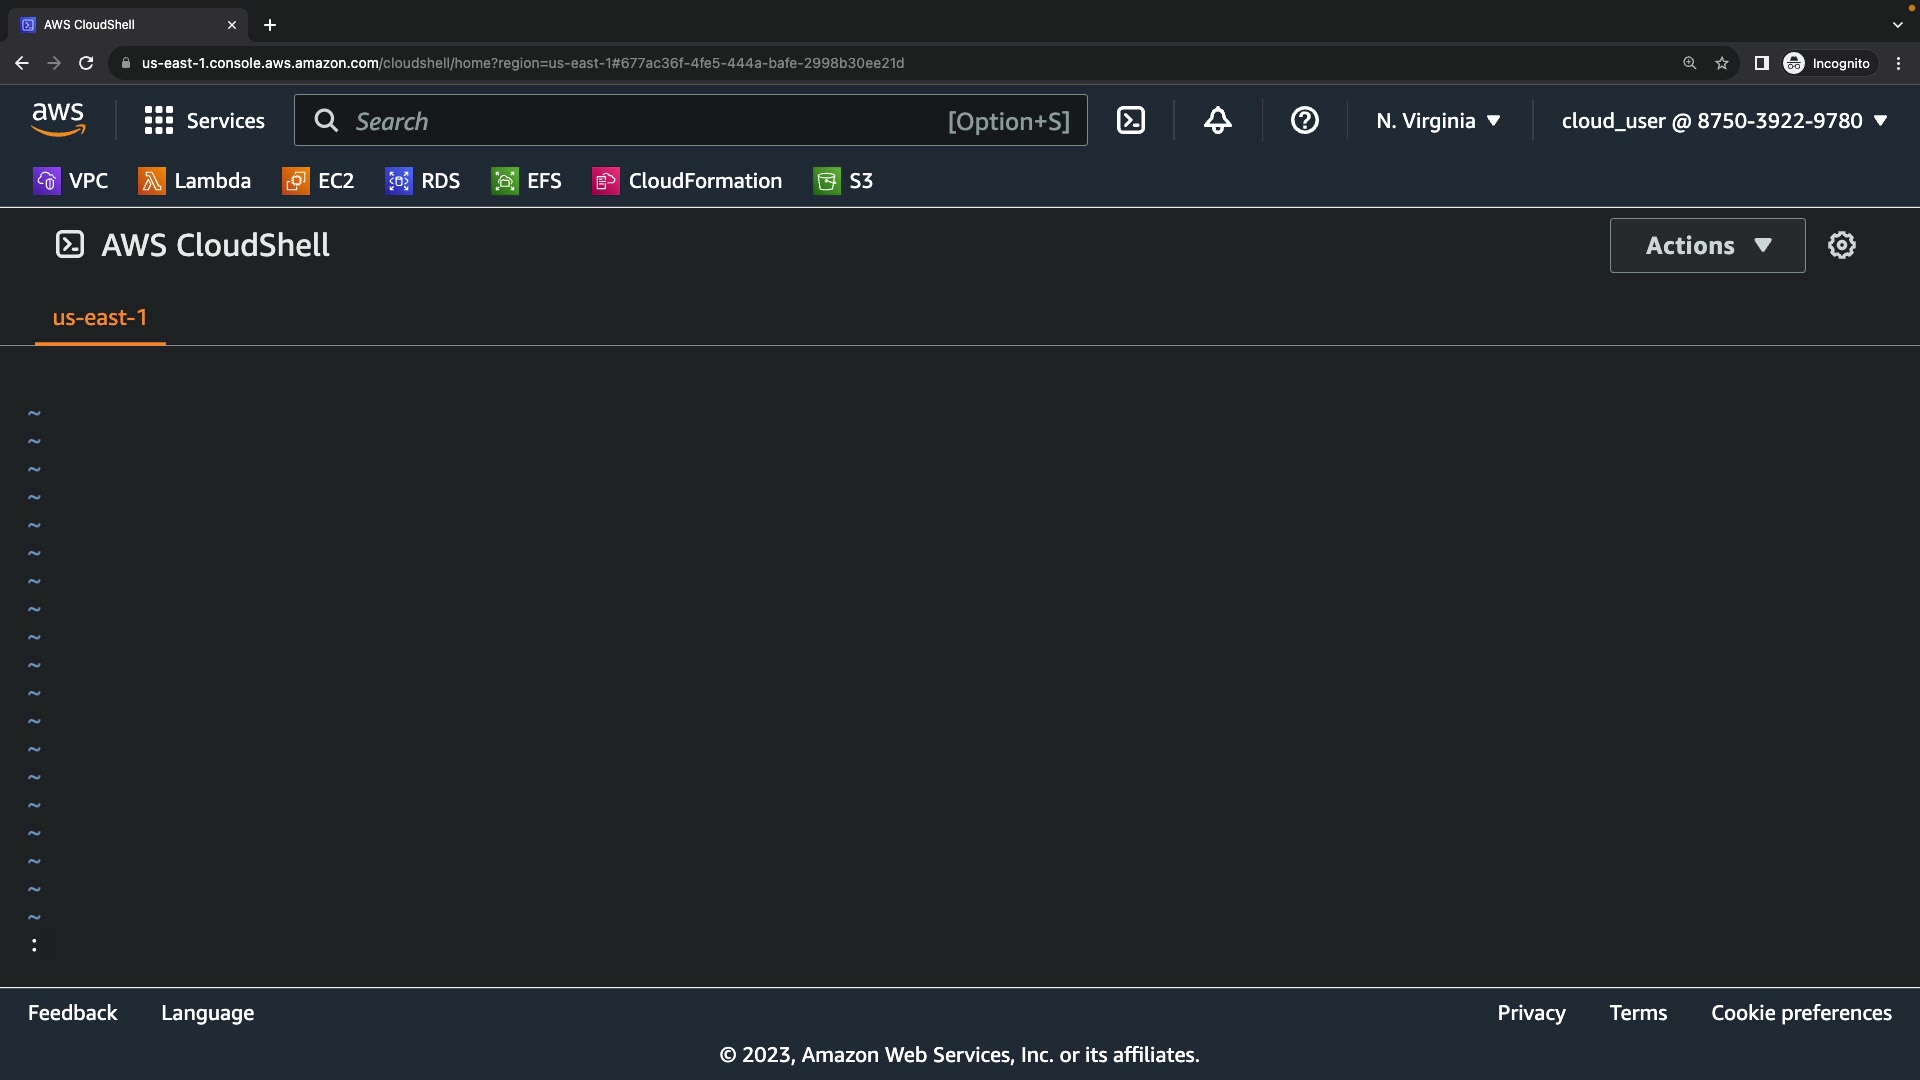Click the AWS logo home icon
Screen dimensions: 1920x1080
click(x=58, y=120)
